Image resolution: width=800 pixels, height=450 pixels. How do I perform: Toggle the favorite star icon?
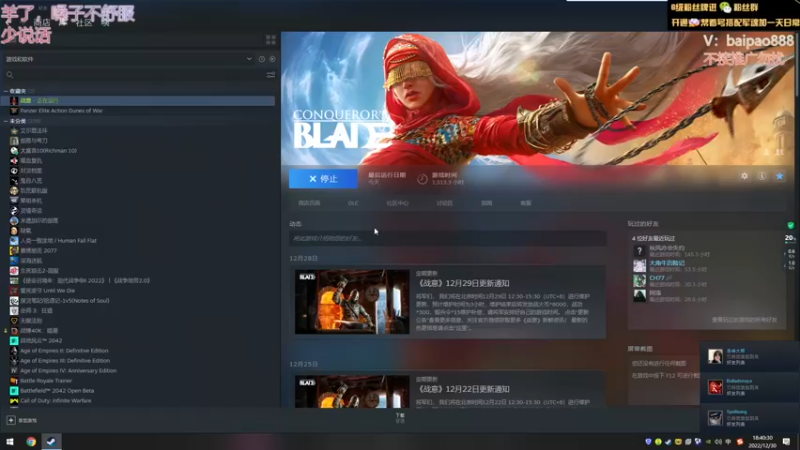click(780, 176)
